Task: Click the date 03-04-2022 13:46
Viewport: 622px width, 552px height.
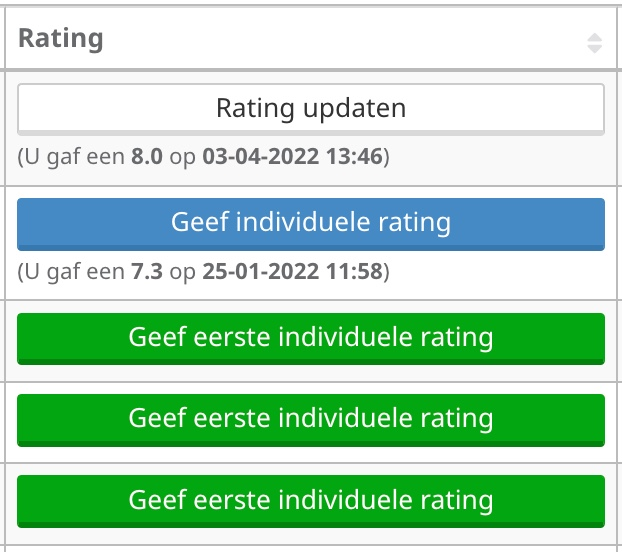Action: (x=293, y=157)
